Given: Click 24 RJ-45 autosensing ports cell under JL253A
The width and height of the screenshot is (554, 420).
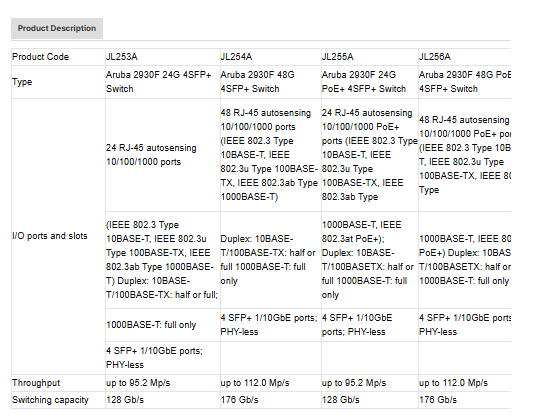Looking at the screenshot, I should (163, 155).
